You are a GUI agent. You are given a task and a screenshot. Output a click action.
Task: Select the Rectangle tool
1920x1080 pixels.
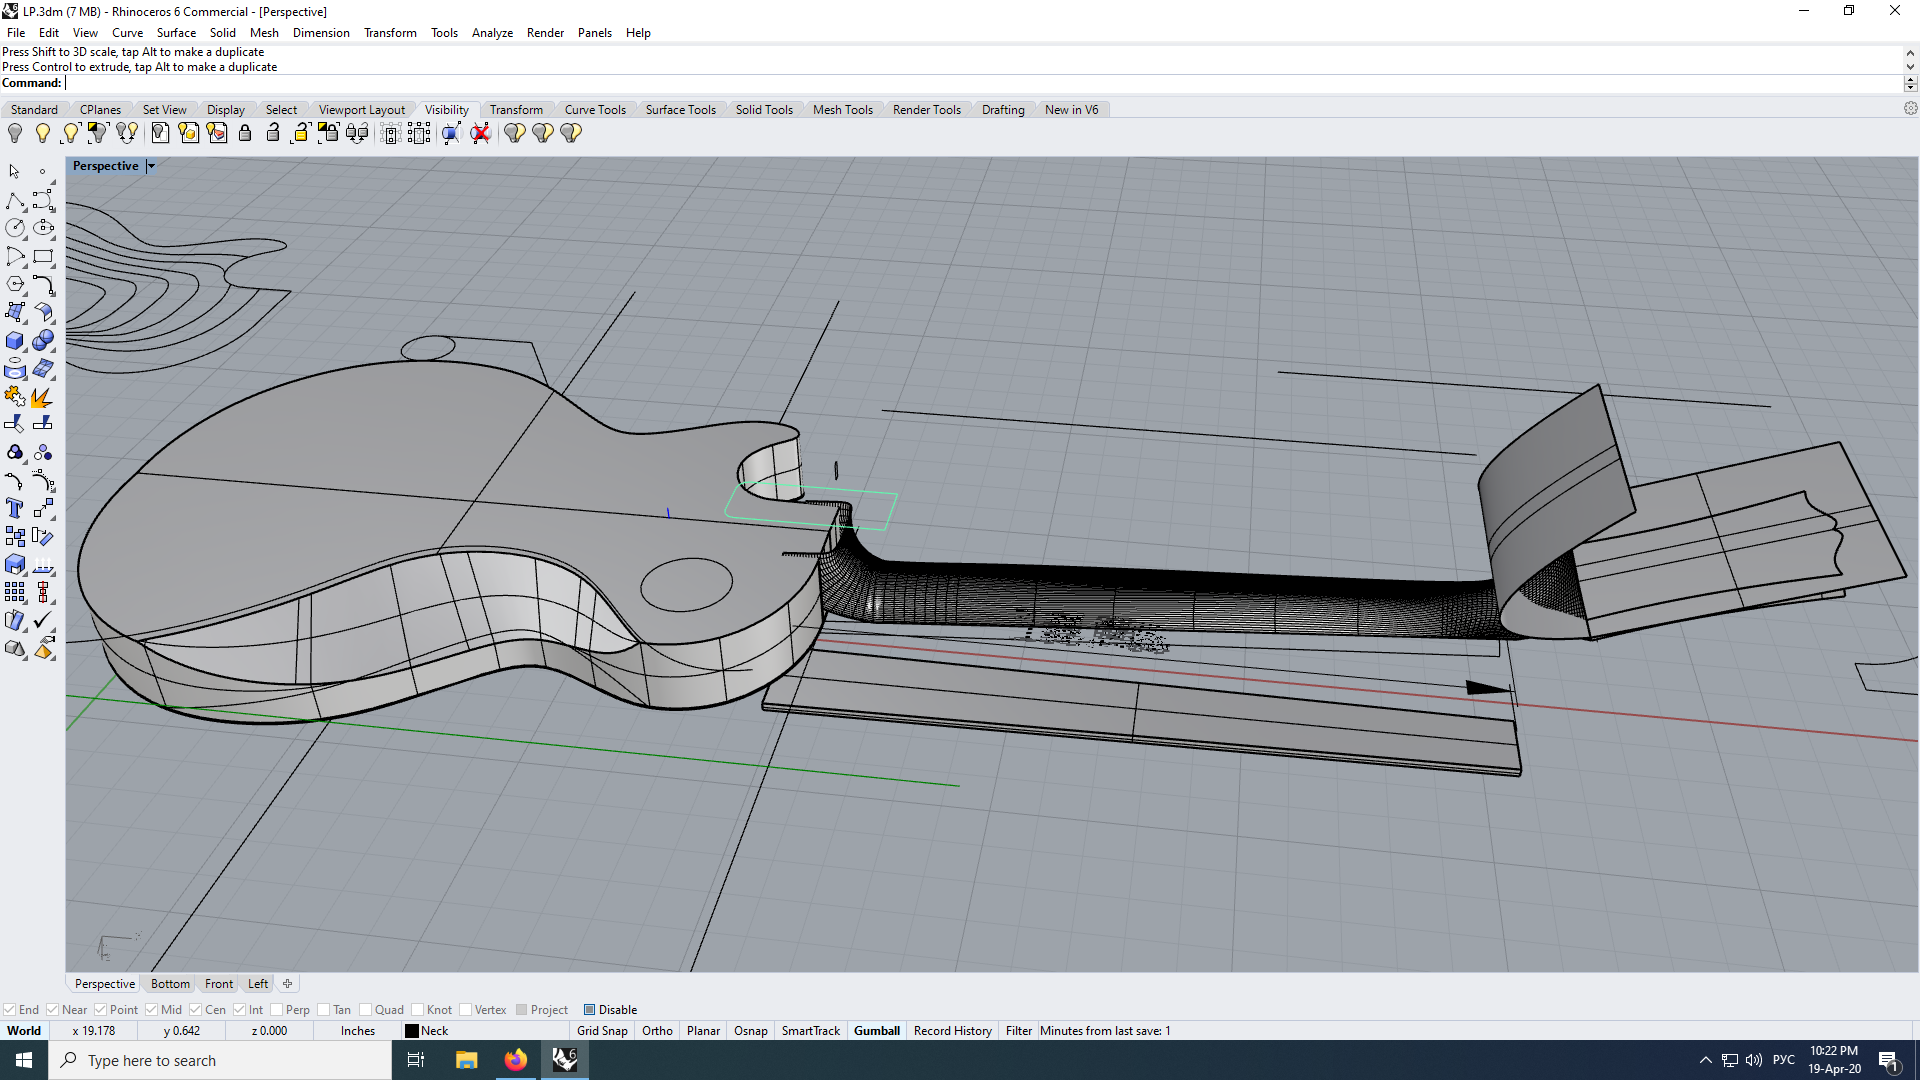[42, 257]
